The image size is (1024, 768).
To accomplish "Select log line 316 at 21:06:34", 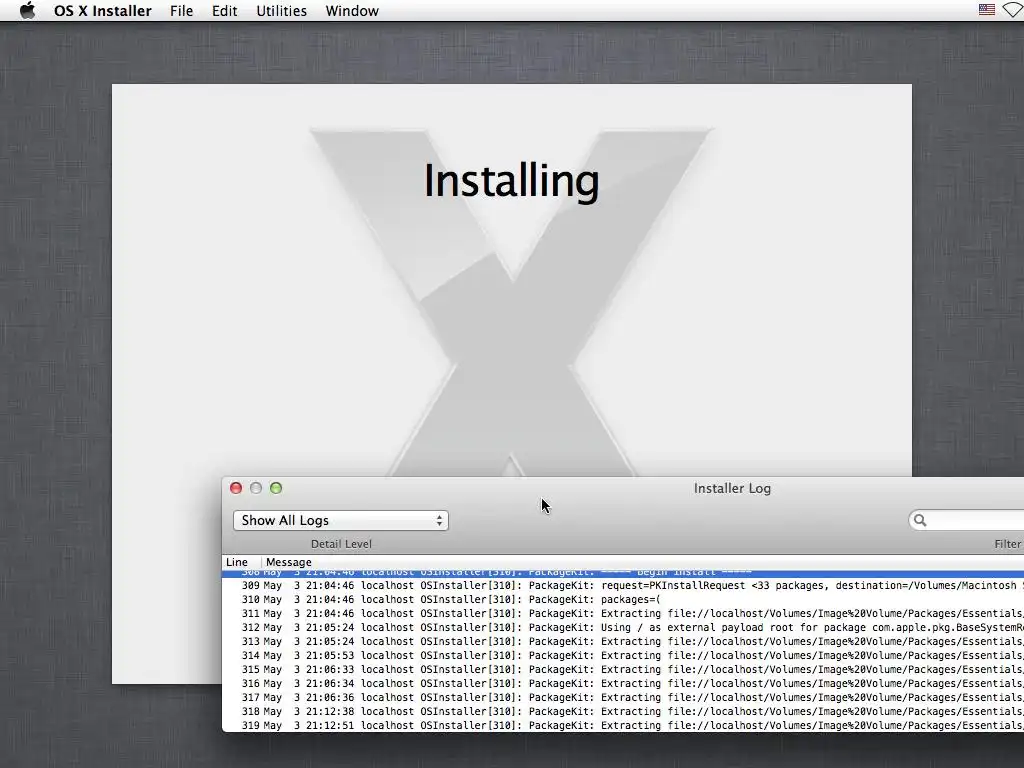I will 623,684.
